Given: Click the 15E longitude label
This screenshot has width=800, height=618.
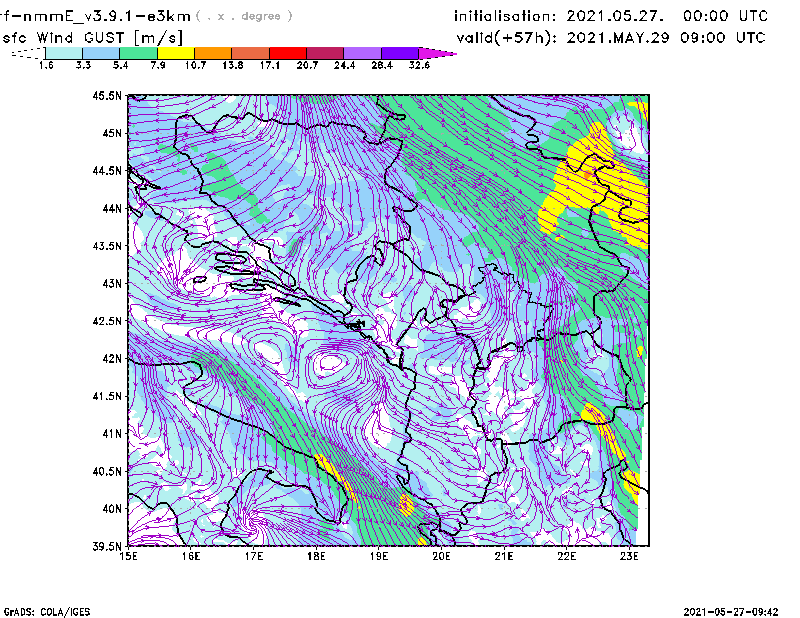Looking at the screenshot, I should [x=128, y=556].
